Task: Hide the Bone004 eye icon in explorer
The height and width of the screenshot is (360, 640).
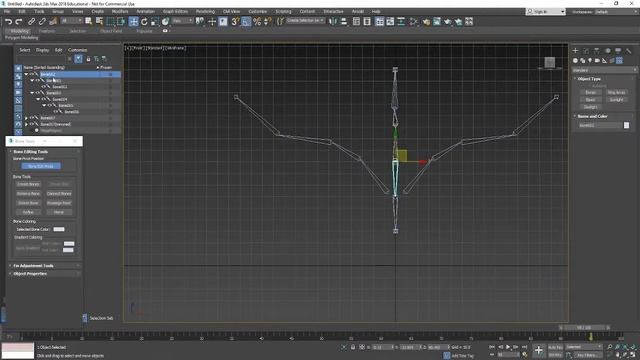Action: pyautogui.click(x=43, y=99)
